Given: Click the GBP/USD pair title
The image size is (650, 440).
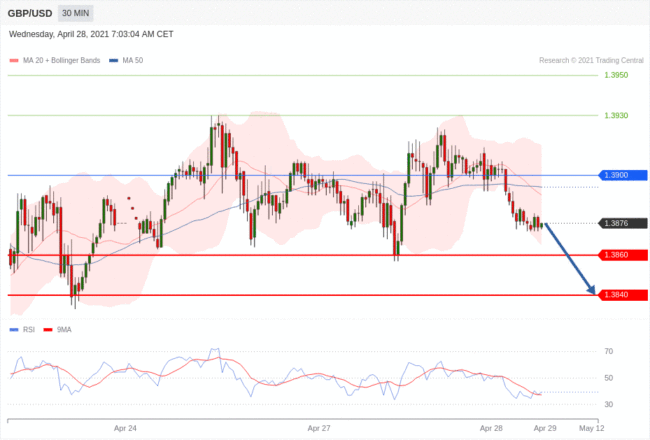Looking at the screenshot, I should coord(30,14).
